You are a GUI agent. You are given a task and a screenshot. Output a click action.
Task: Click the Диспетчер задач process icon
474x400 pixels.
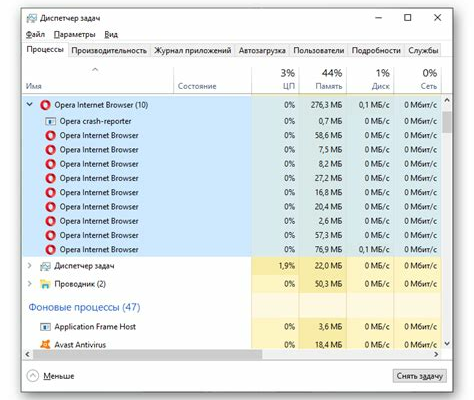(x=45, y=266)
